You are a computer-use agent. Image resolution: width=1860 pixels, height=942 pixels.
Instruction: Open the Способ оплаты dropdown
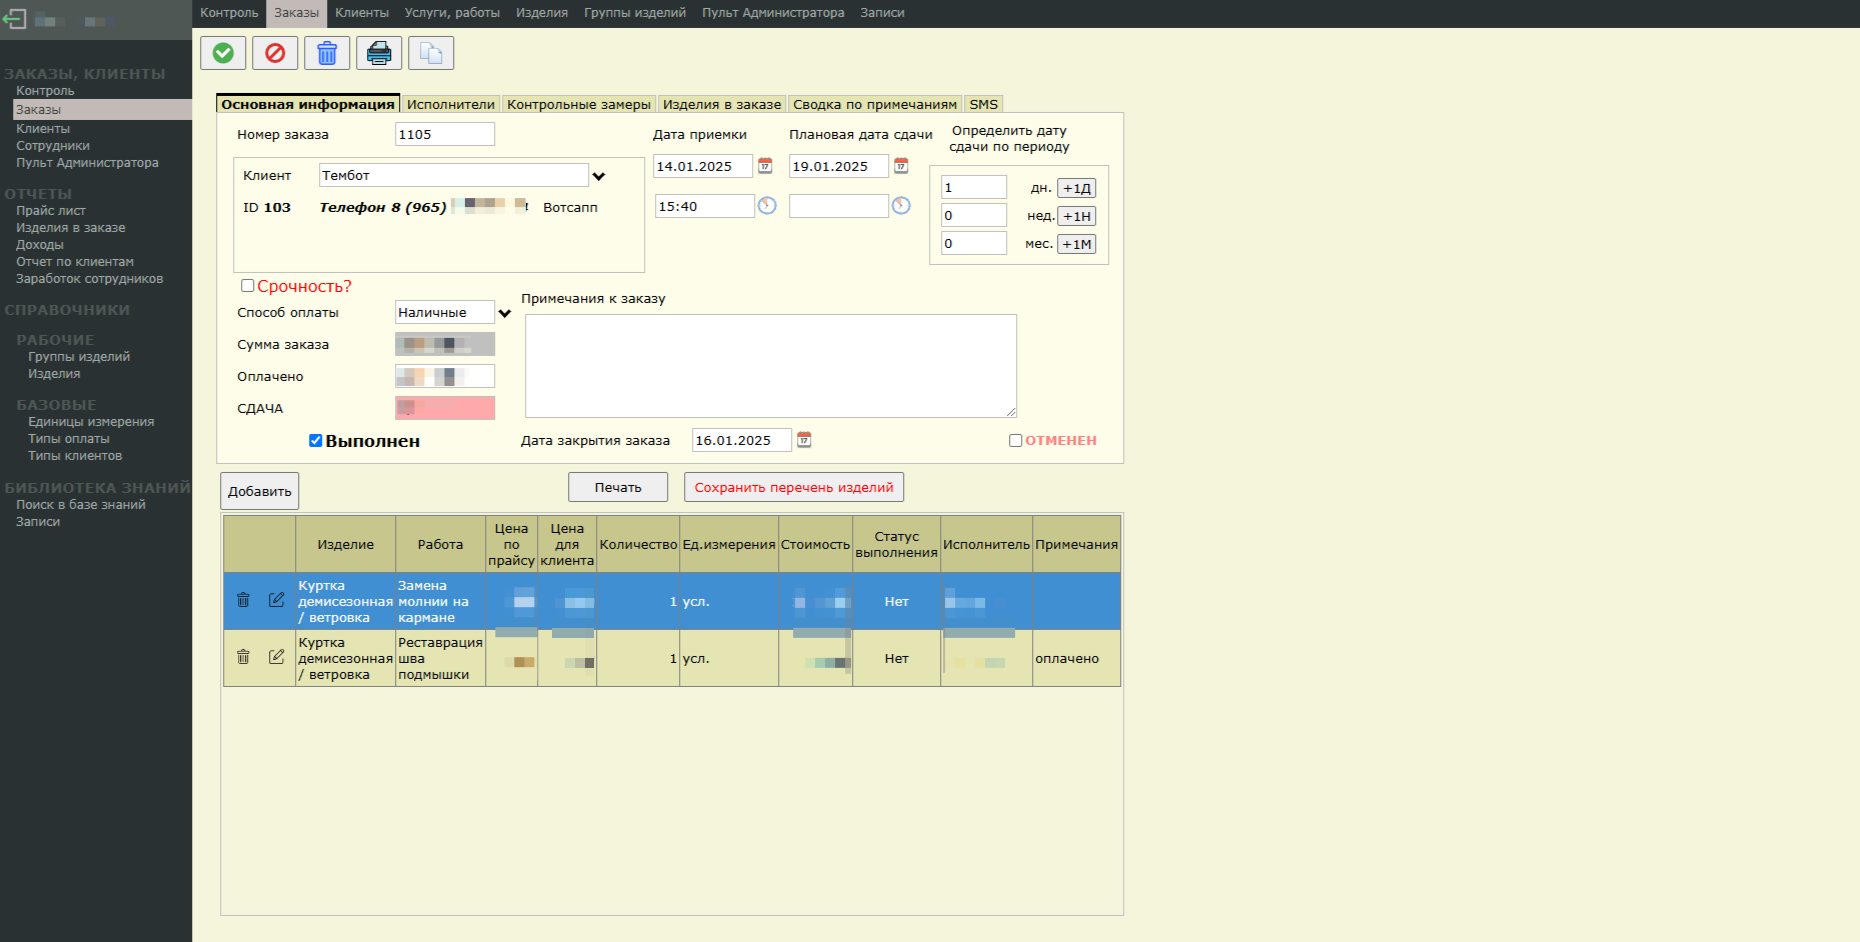pos(505,313)
